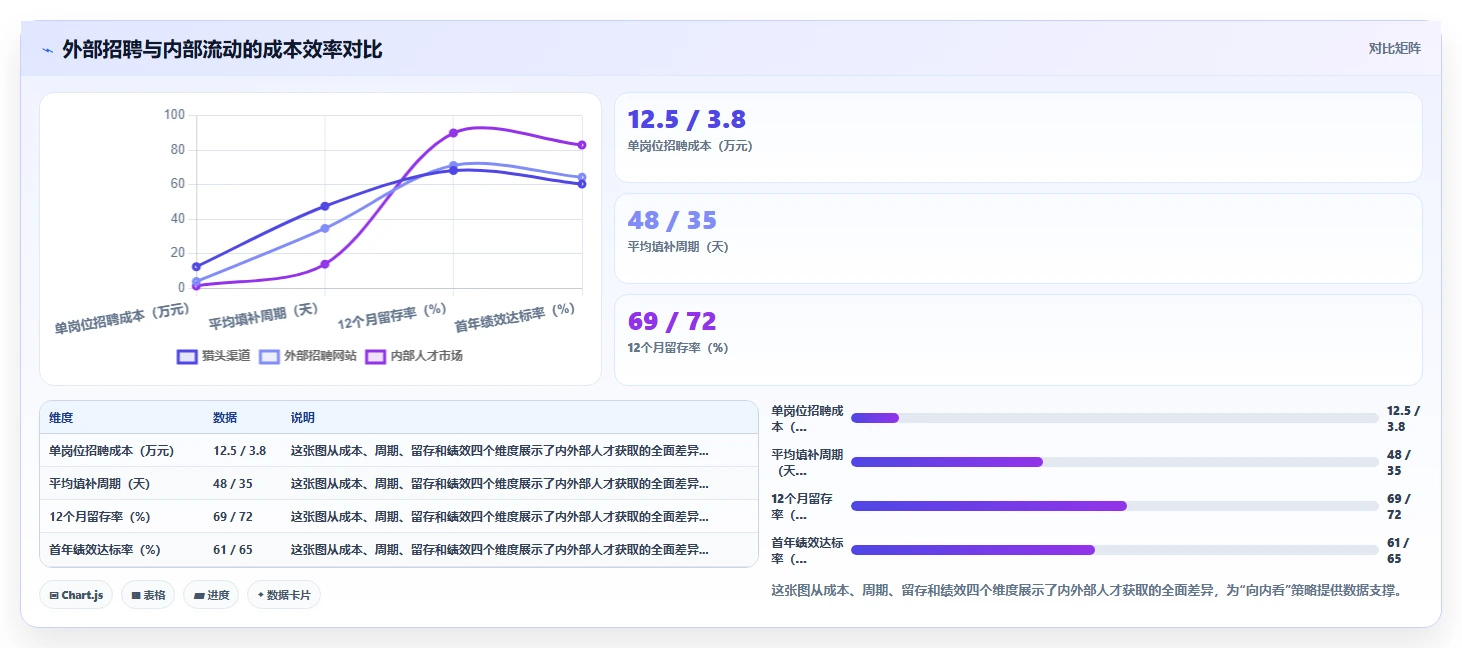Click the 首年绩效达标率 progress bar
Image resolution: width=1462 pixels, height=648 pixels.
pos(1114,550)
